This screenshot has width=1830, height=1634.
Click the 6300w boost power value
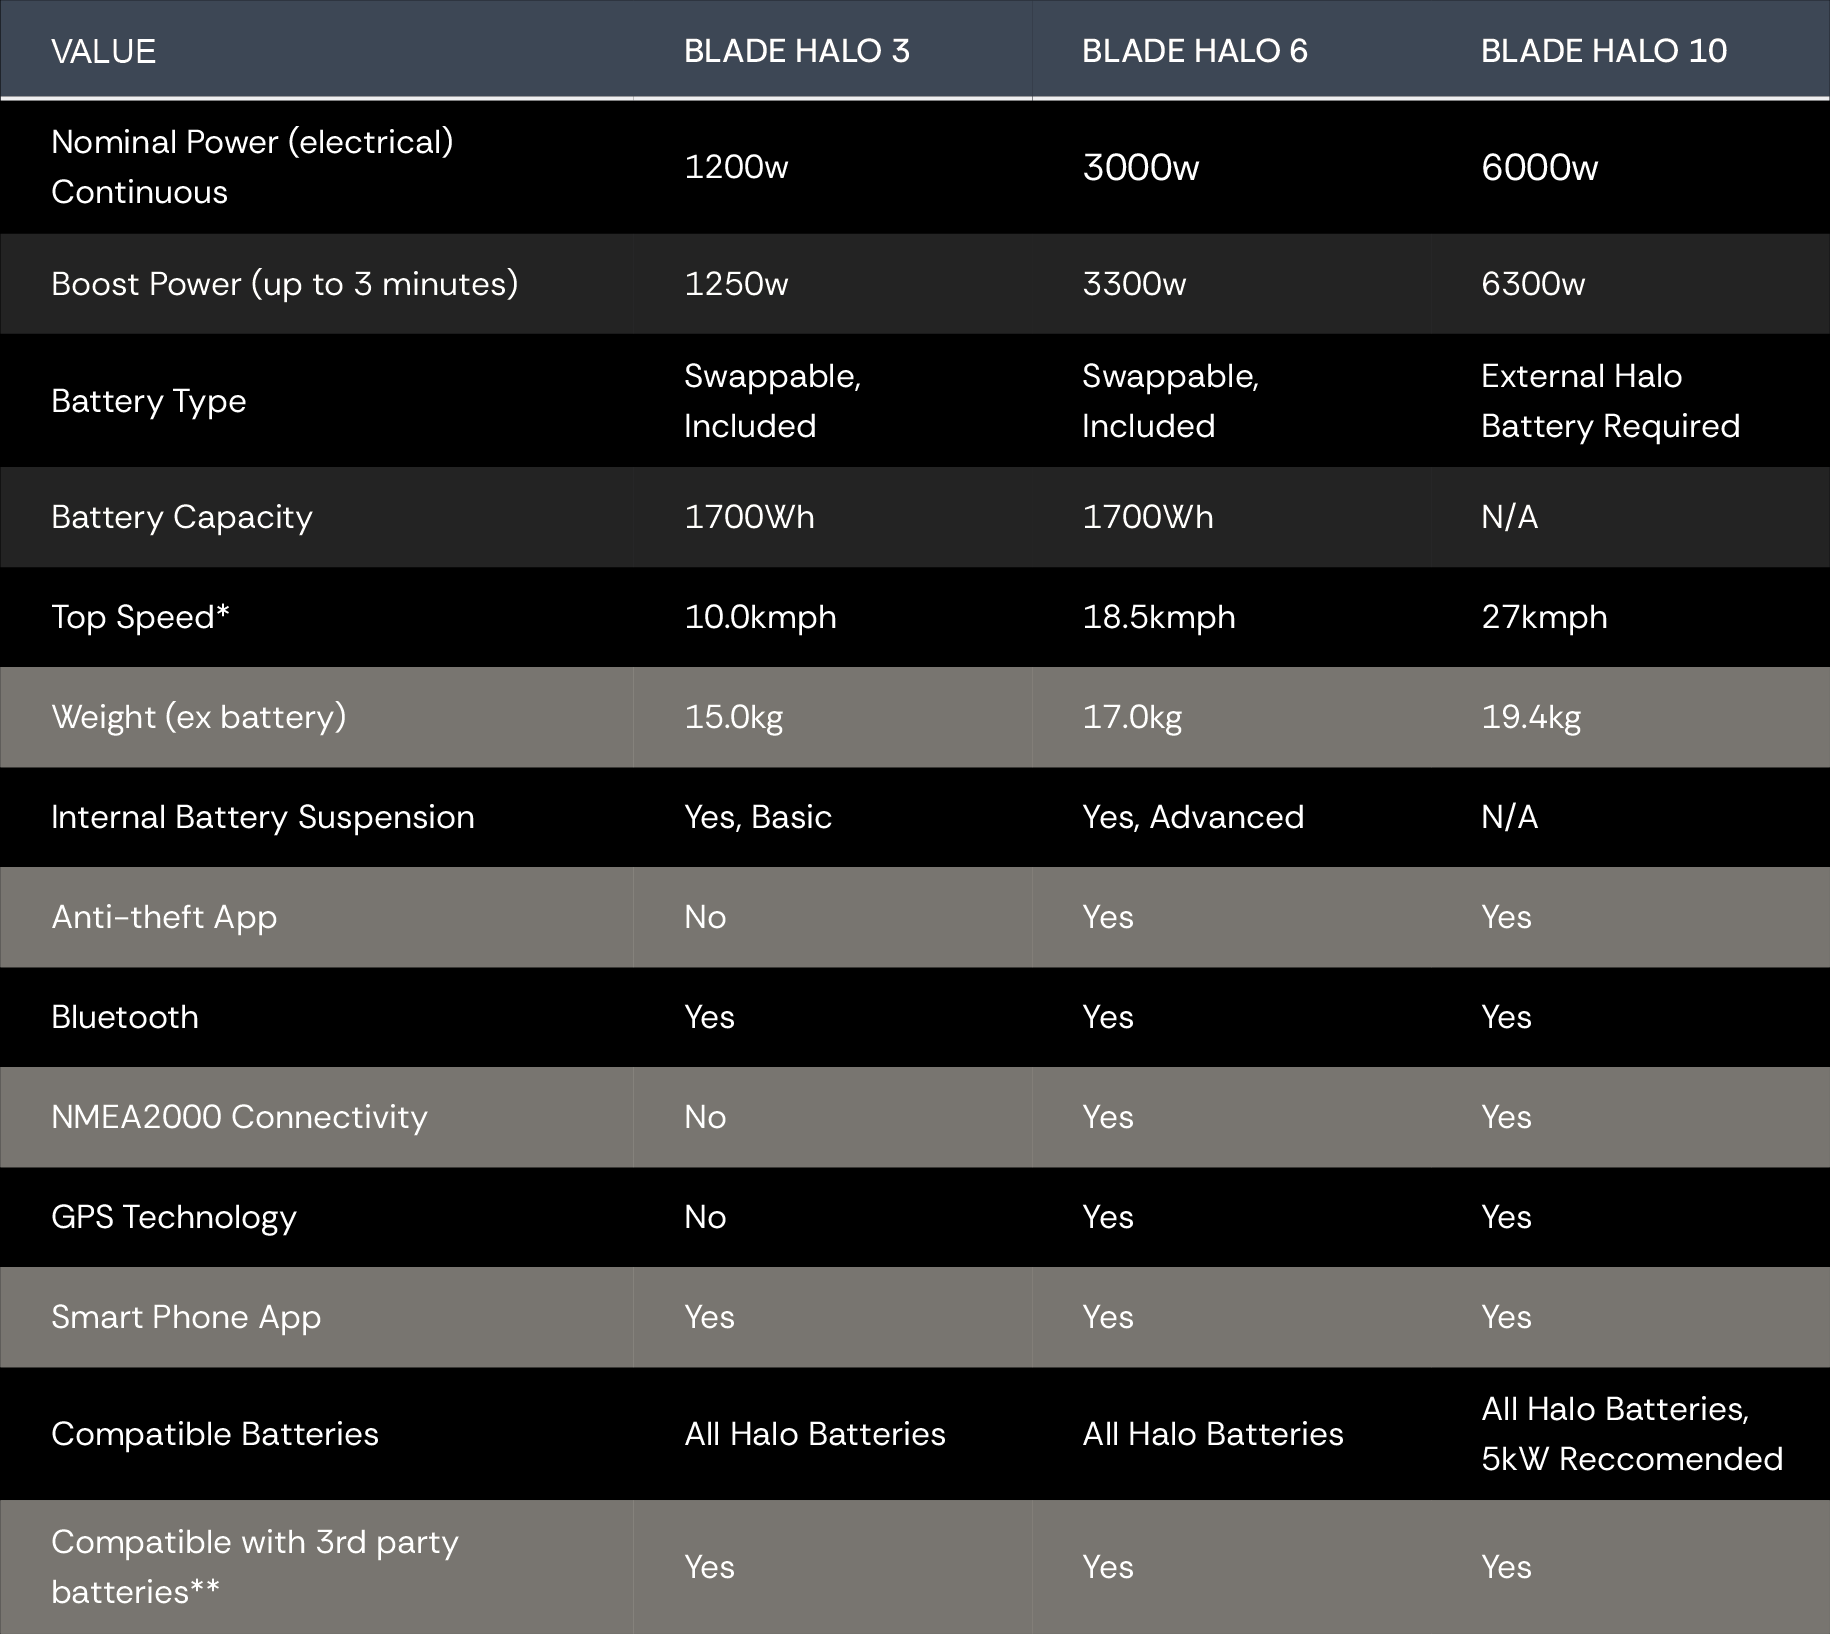click(1533, 284)
